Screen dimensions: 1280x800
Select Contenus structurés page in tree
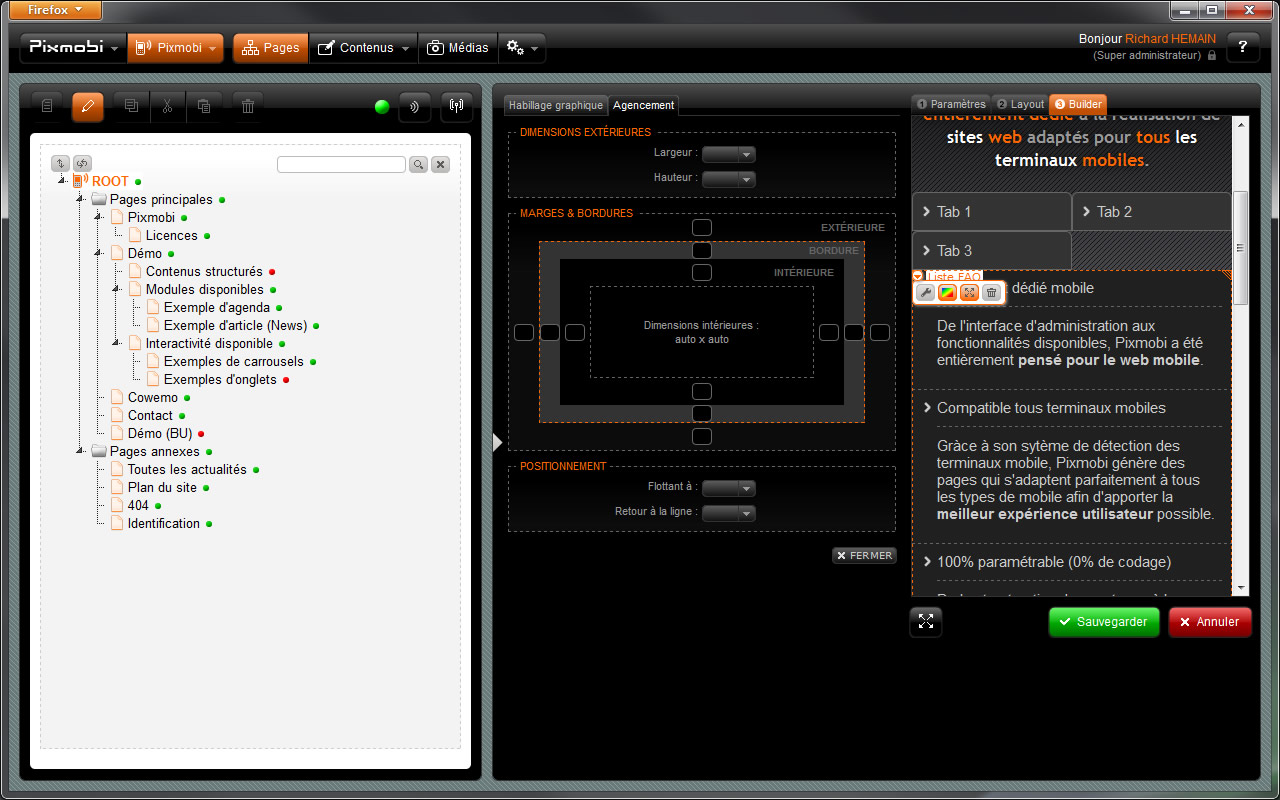point(204,271)
